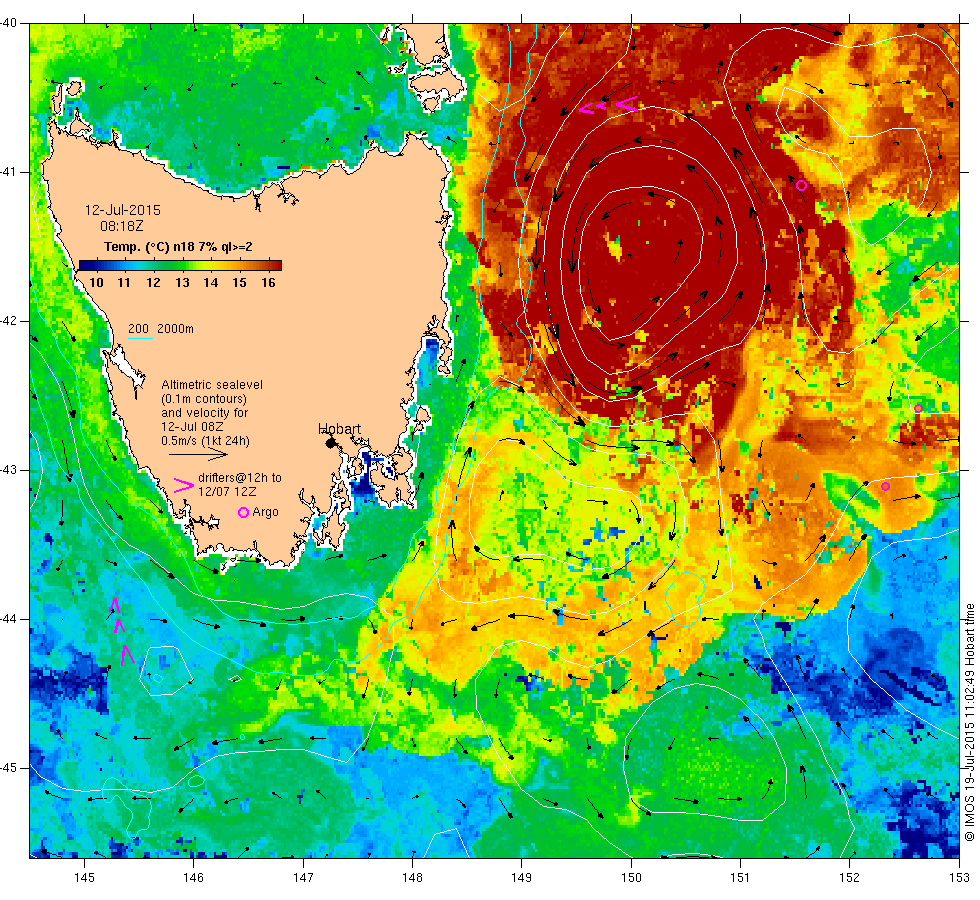Image resolution: width=980 pixels, height=900 pixels.
Task: Click the -42 latitude axis label
Action: pos(9,321)
